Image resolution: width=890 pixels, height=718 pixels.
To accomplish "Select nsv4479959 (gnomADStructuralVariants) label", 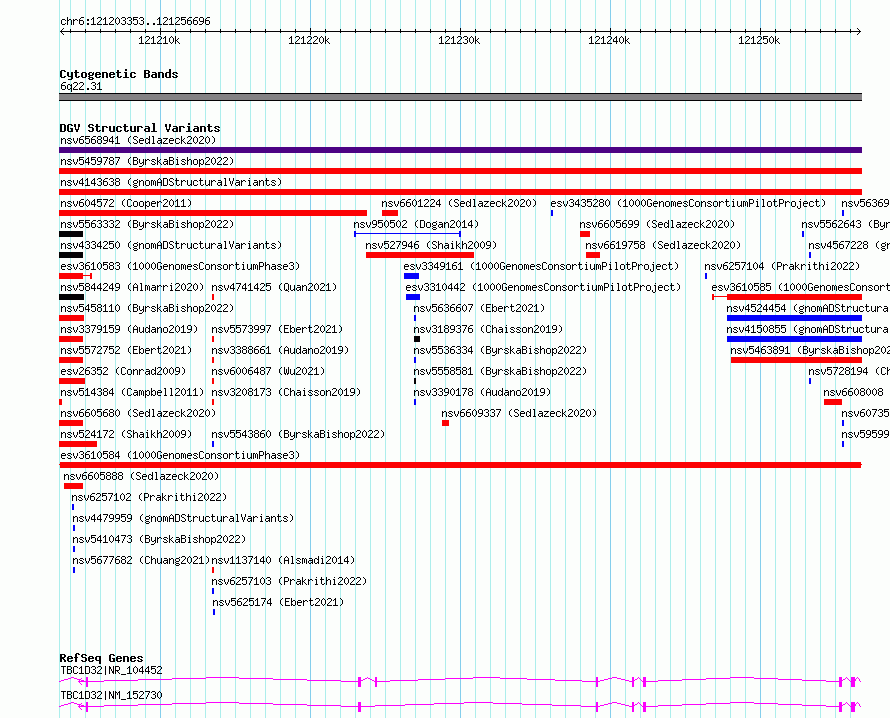I will click(183, 518).
